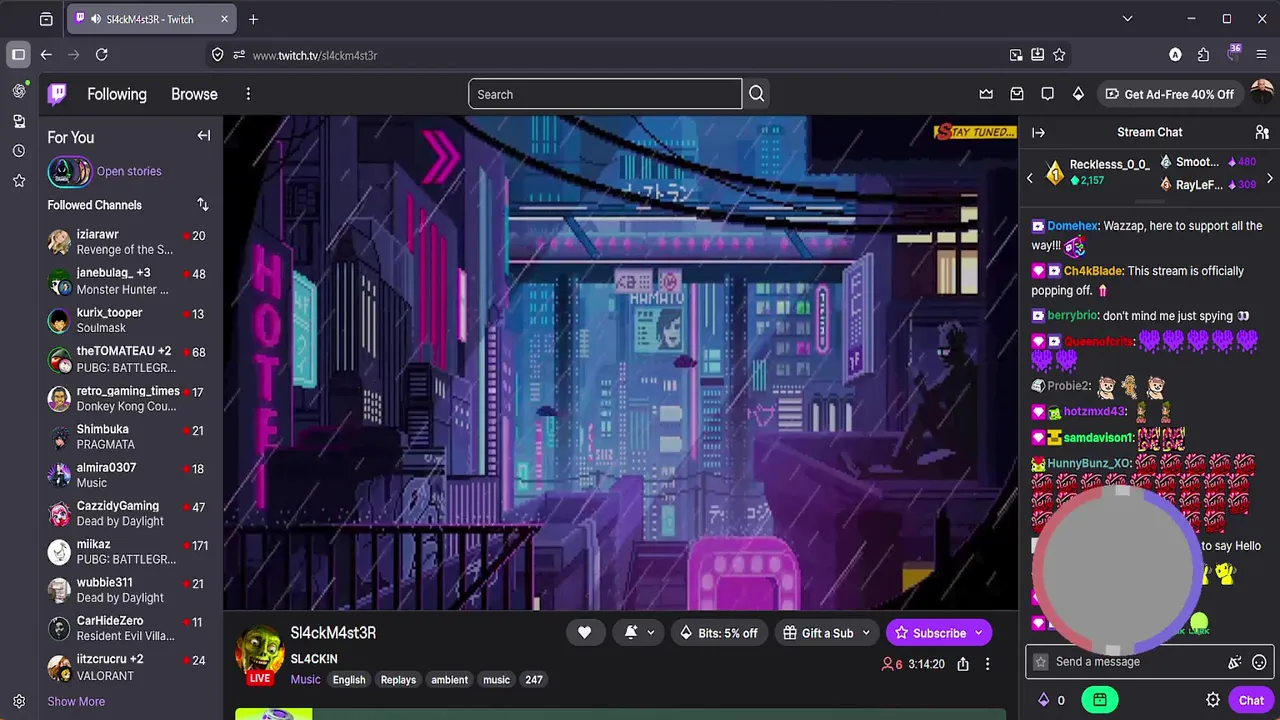This screenshot has height=720, width=1280.
Task: Open the Gift a Sub dropdown
Action: point(826,632)
